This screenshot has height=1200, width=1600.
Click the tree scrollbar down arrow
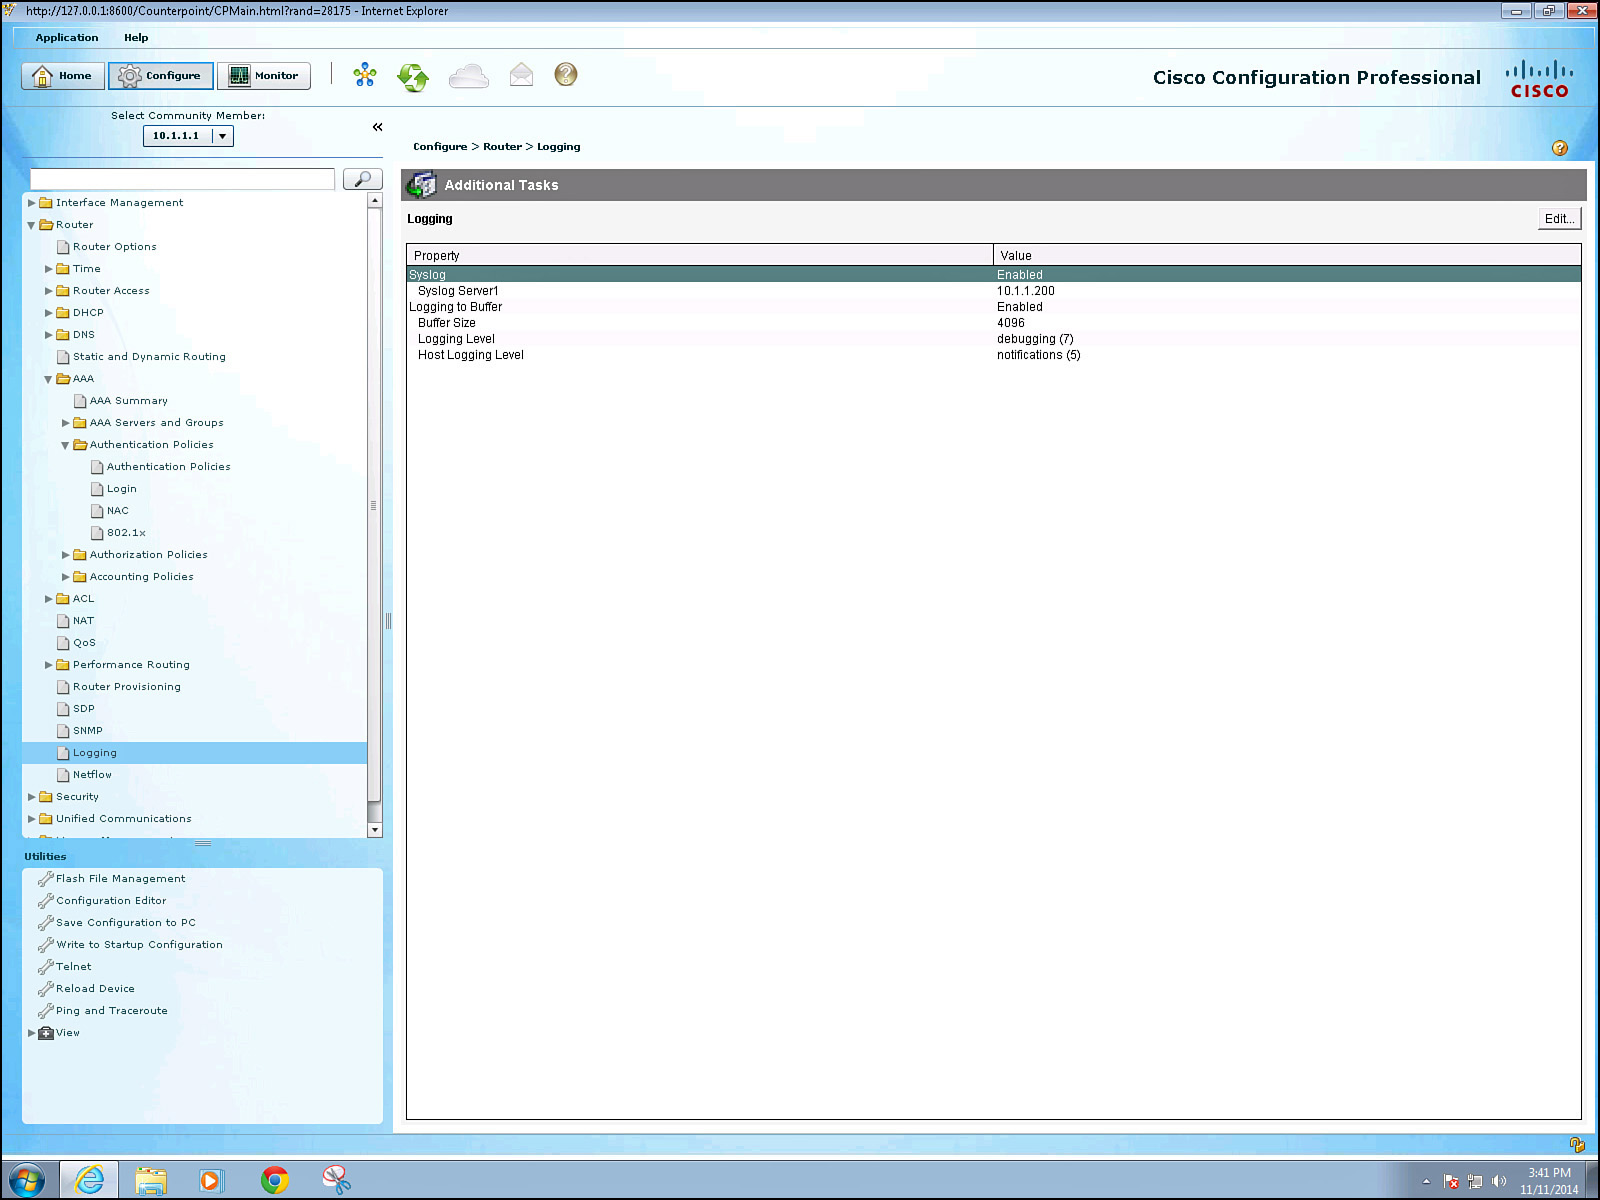click(375, 830)
